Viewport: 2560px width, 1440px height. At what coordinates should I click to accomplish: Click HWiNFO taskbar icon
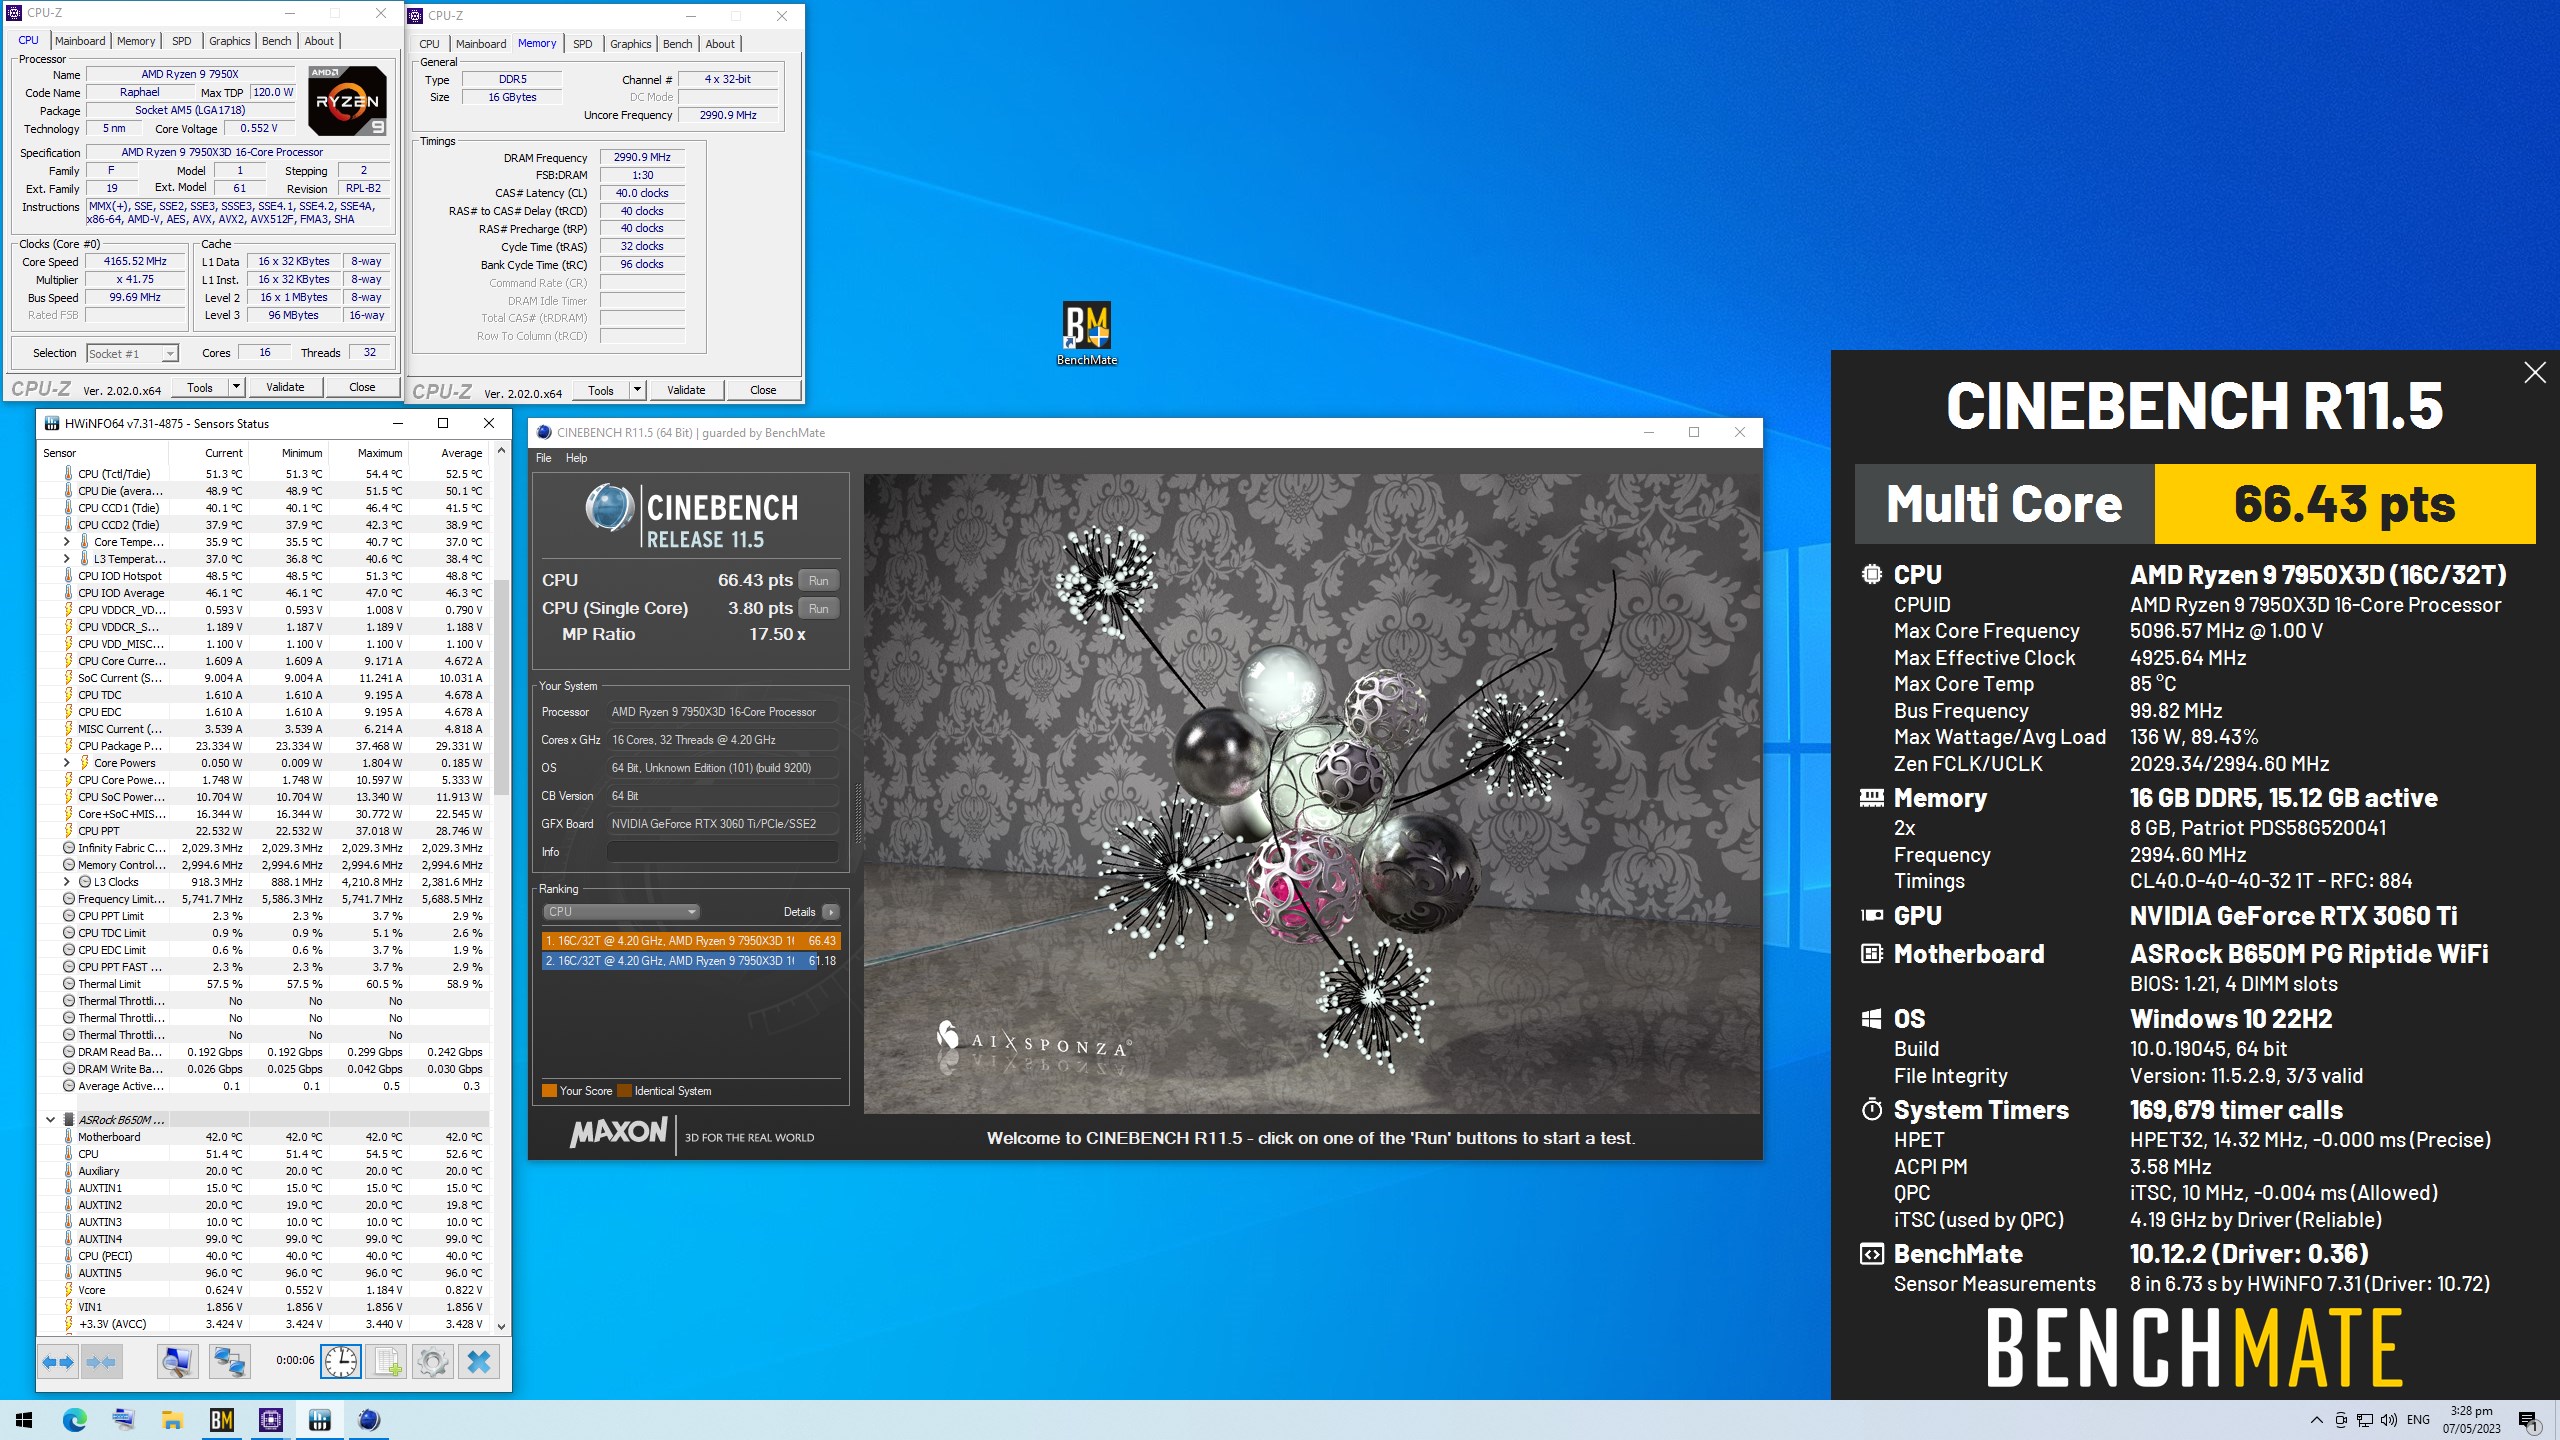tap(319, 1420)
